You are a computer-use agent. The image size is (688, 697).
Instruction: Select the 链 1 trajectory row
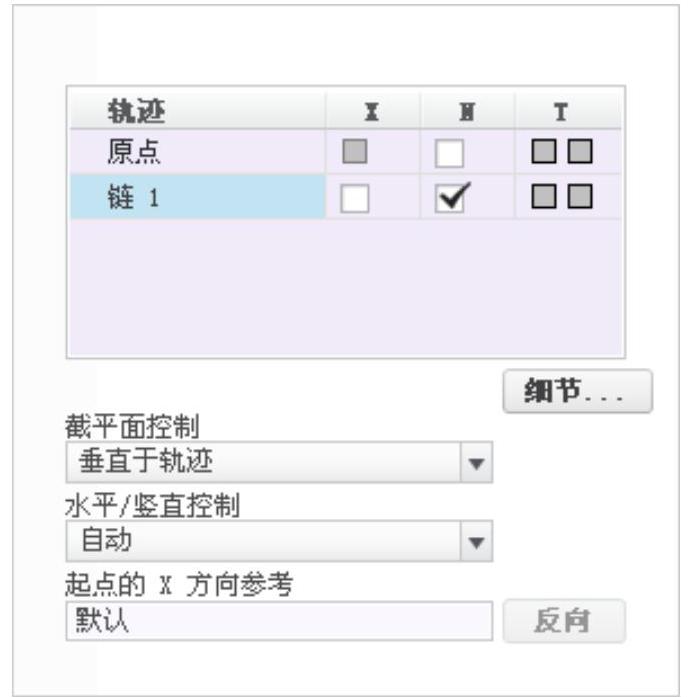pyautogui.click(x=197, y=196)
